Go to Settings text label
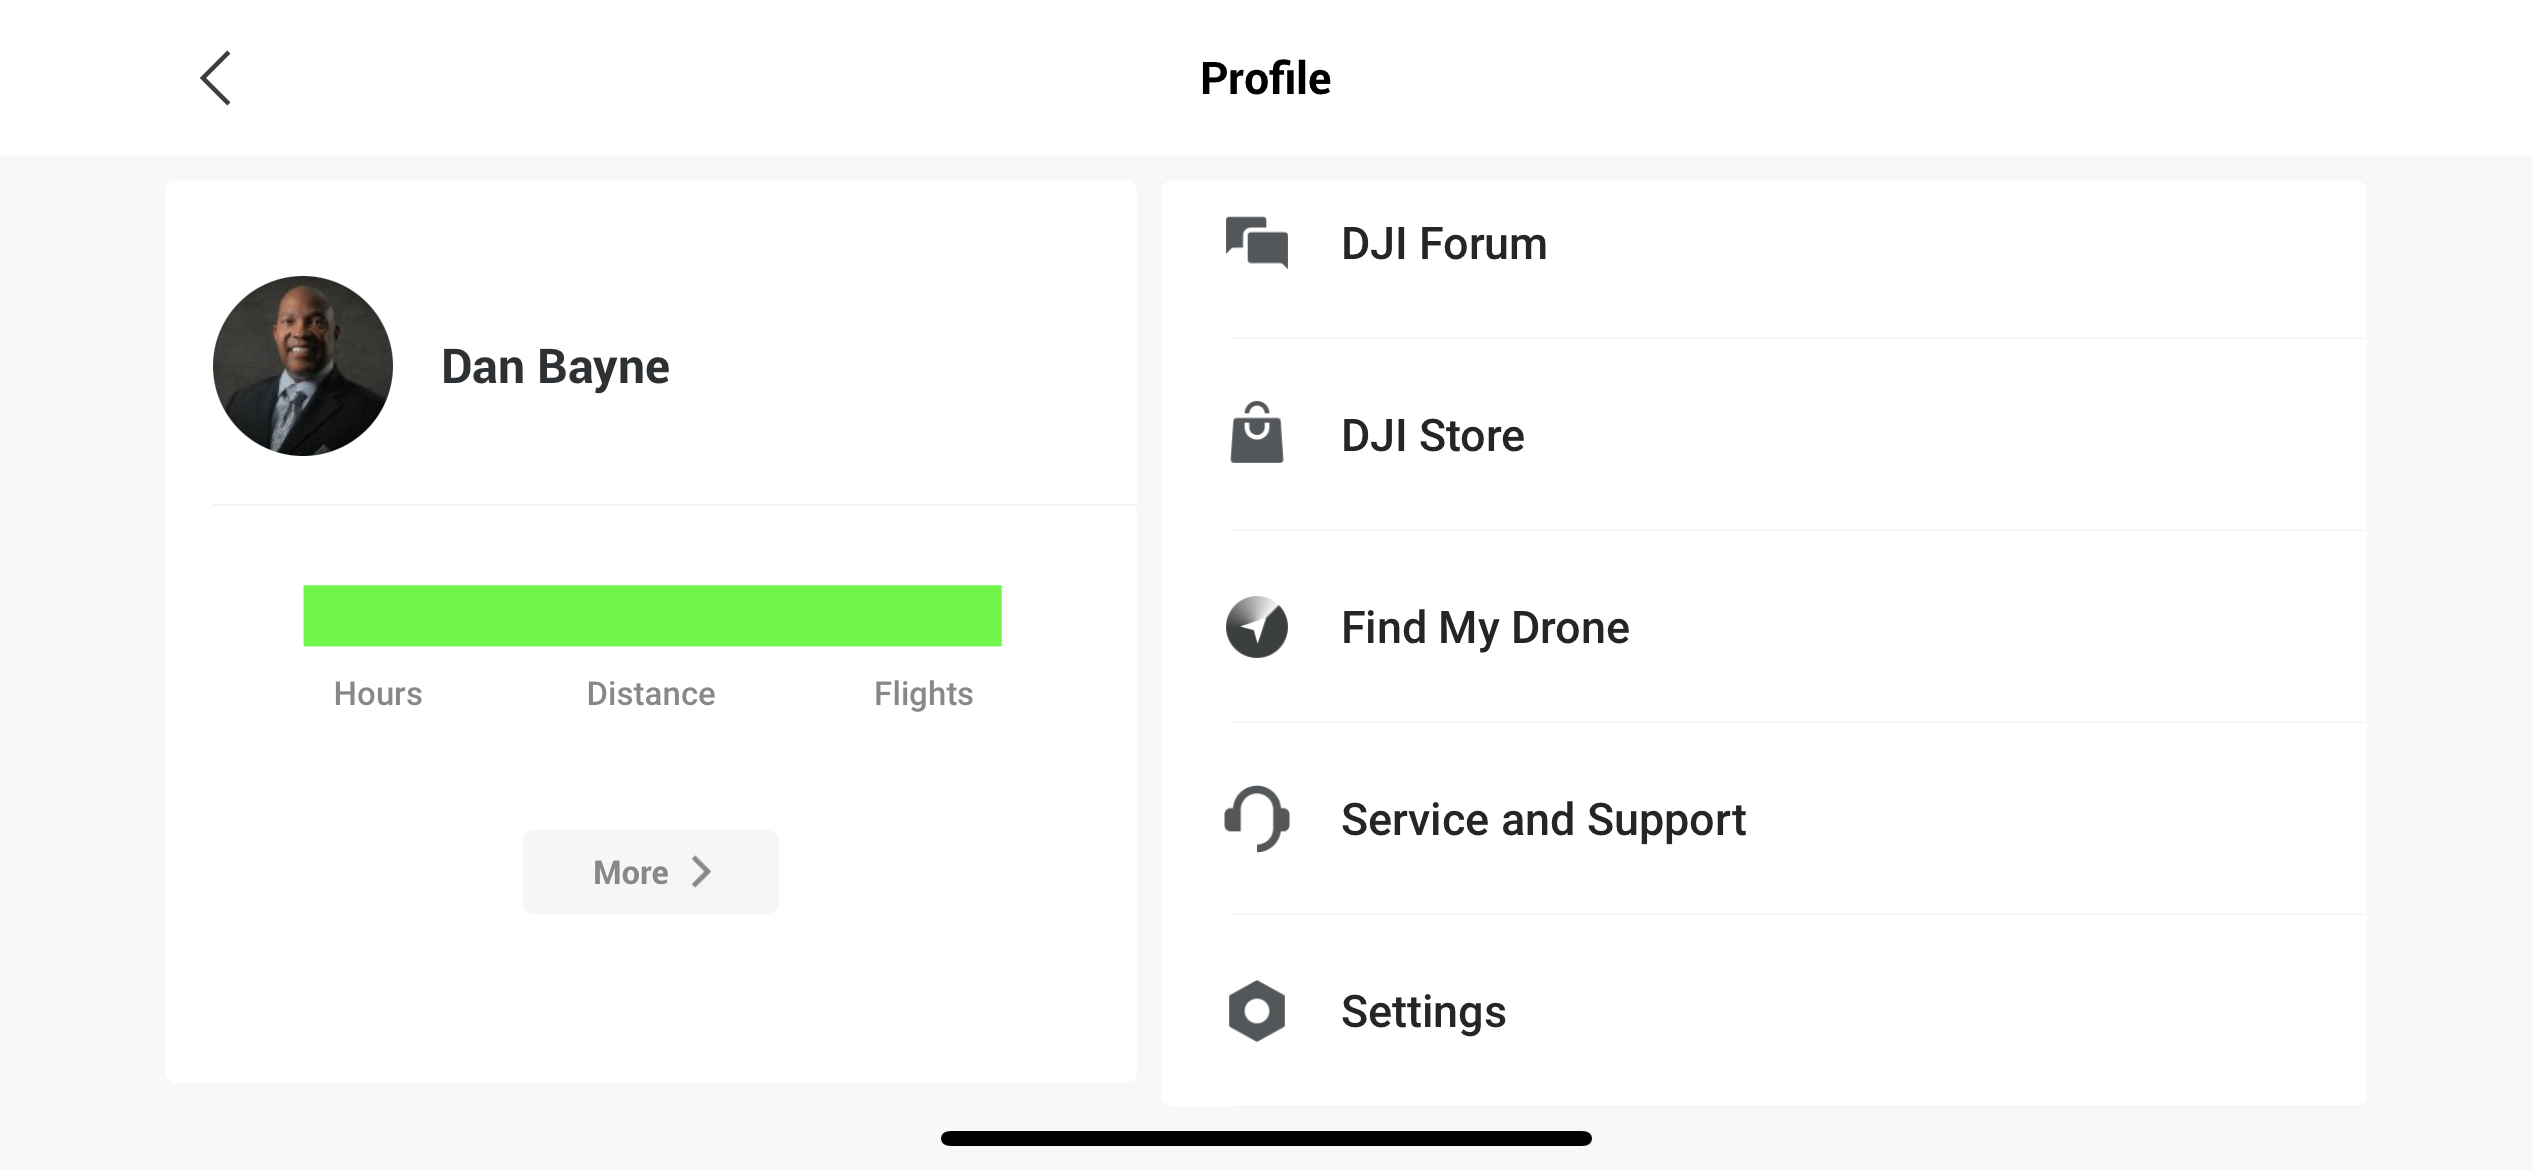The height and width of the screenshot is (1170, 2532). (1423, 1012)
